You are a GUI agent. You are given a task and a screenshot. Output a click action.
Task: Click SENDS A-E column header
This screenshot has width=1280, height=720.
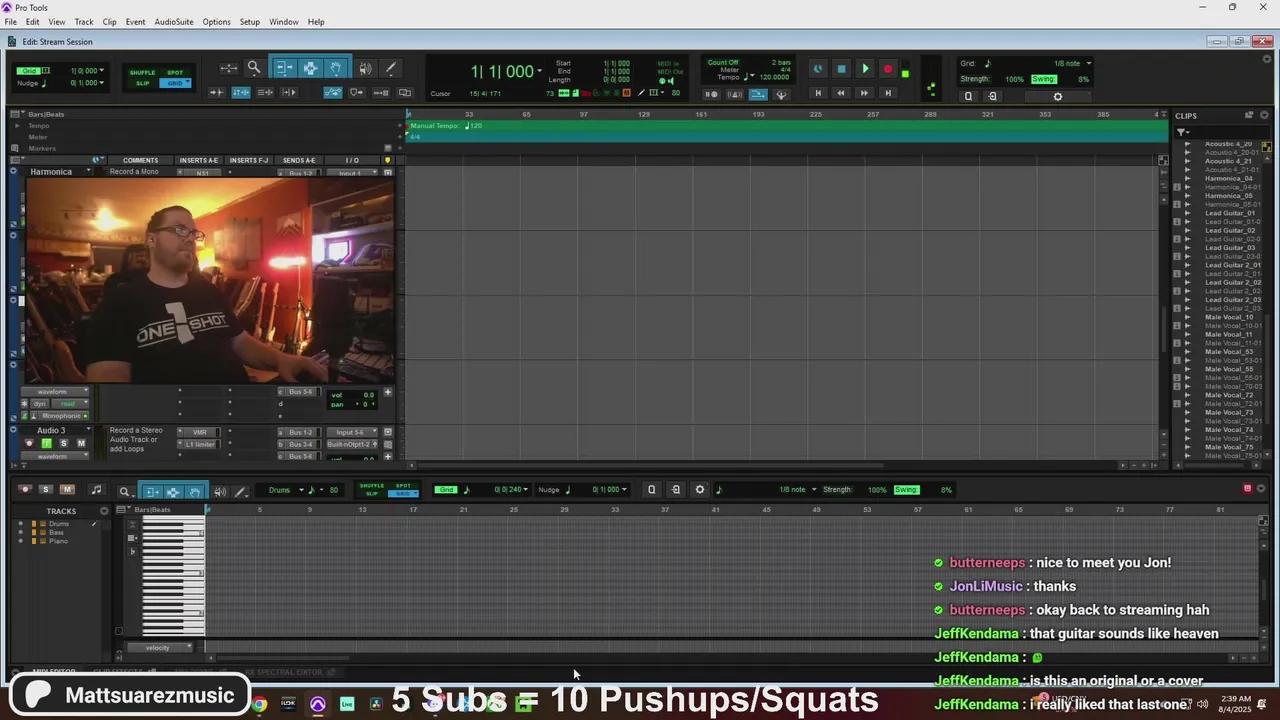(299, 160)
